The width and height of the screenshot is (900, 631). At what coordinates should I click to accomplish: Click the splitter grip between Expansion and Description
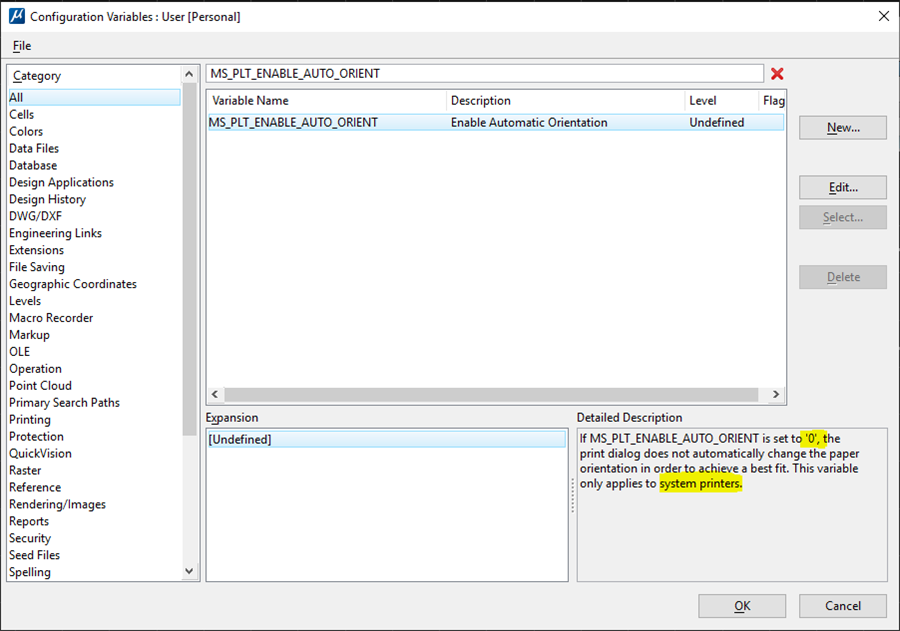[572, 496]
